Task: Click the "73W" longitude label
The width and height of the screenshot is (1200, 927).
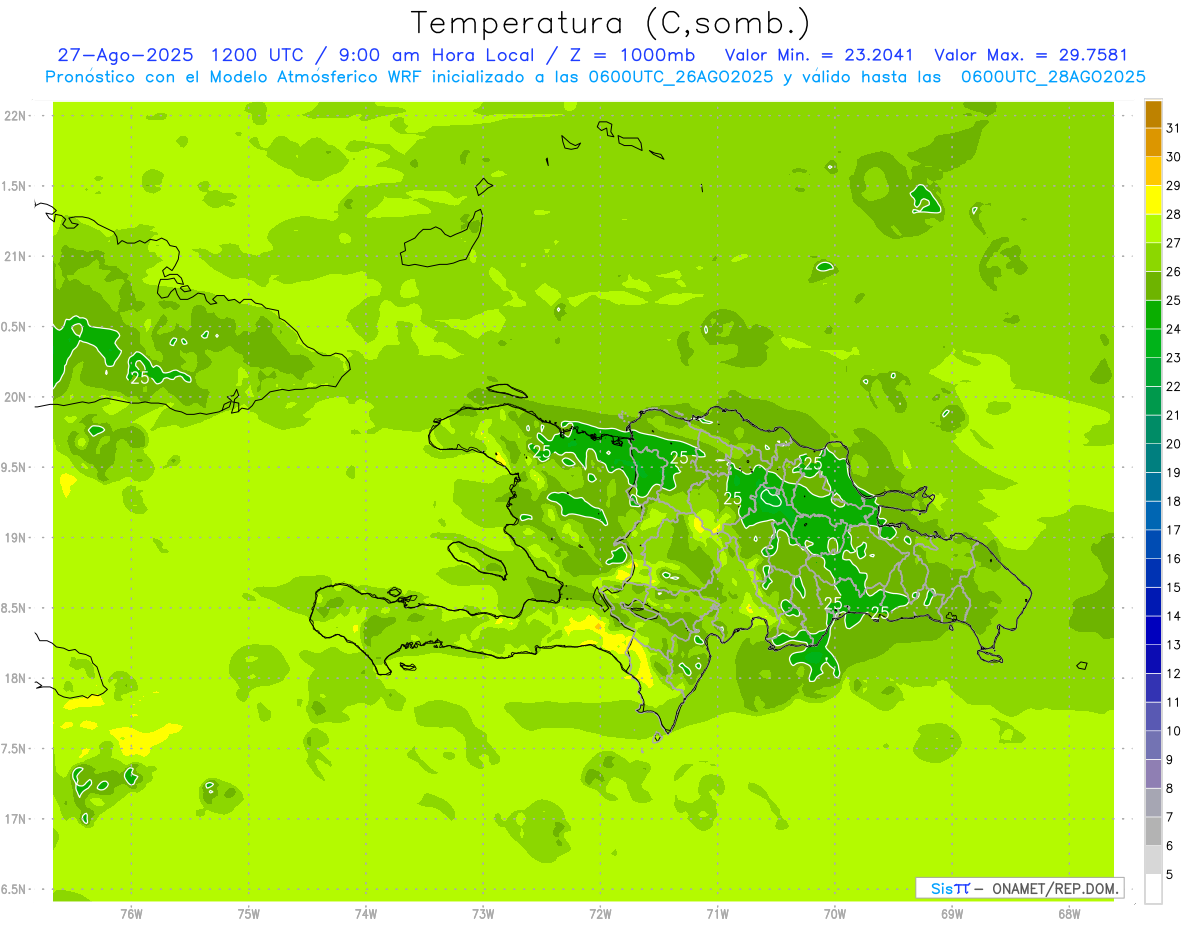Action: coord(483,914)
